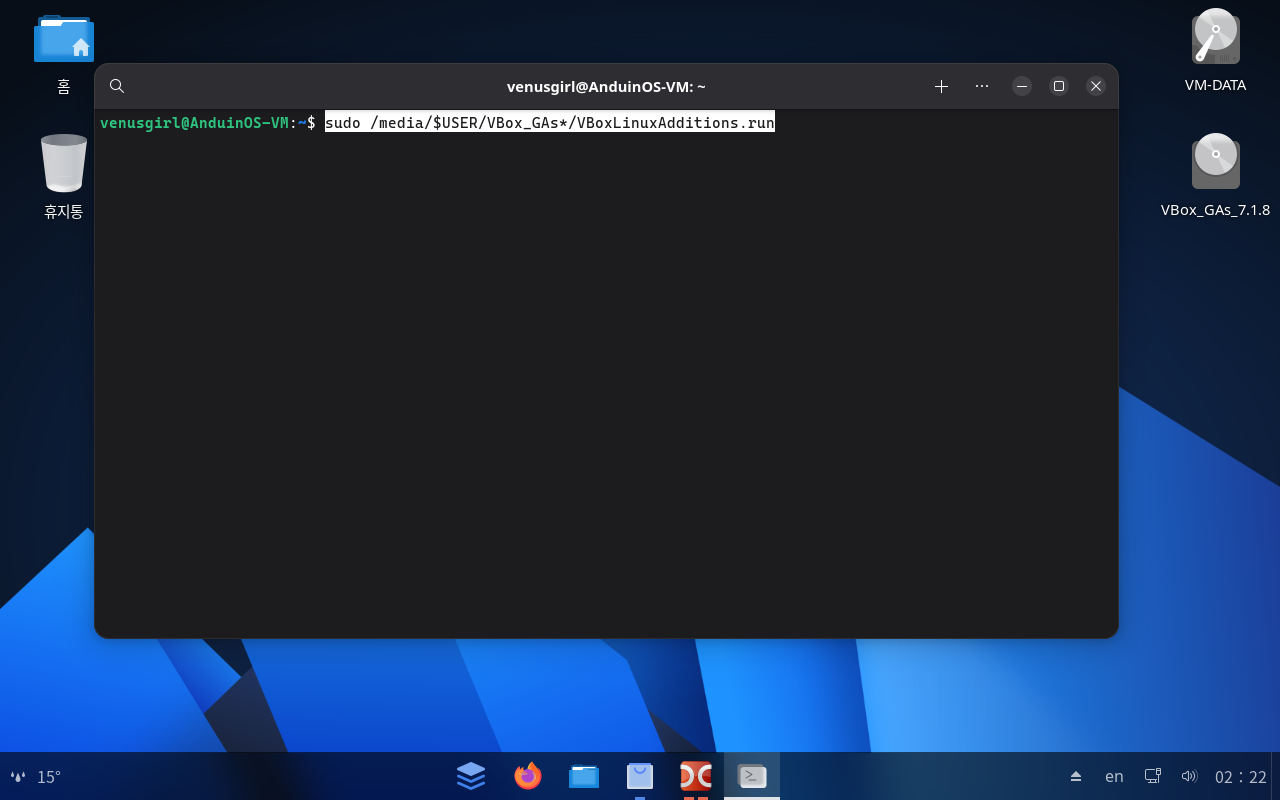Open the weather widget showing 15°
The width and height of the screenshot is (1280, 800).
click(35, 777)
